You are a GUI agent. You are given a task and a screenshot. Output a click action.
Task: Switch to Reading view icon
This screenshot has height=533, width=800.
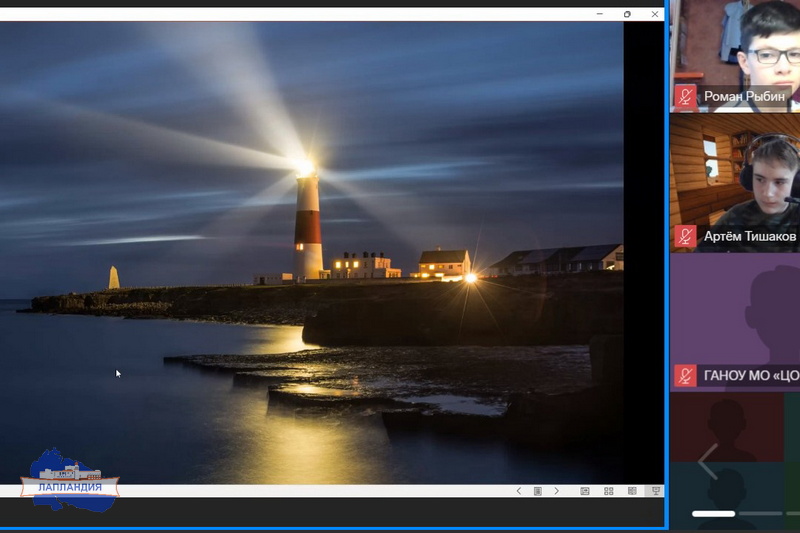[x=632, y=491]
